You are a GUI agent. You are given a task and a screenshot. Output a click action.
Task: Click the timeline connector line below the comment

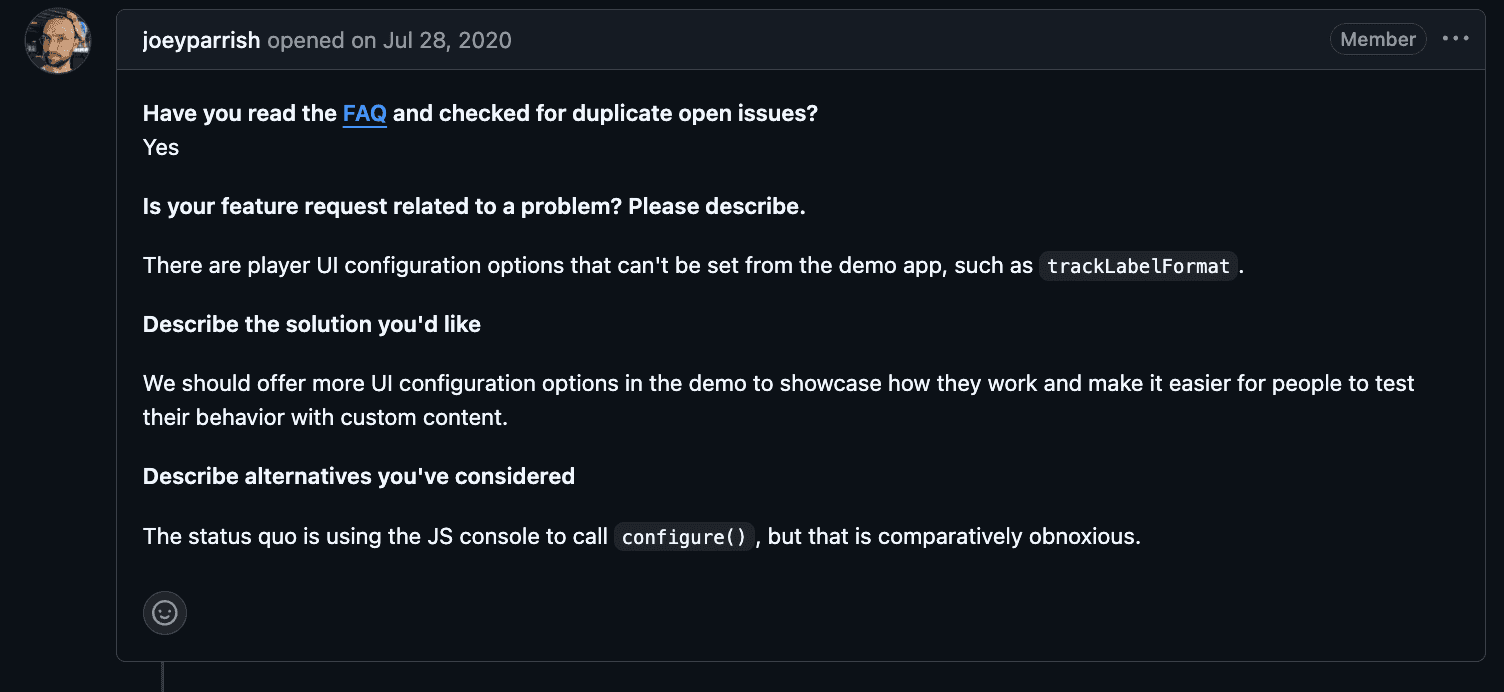(162, 676)
